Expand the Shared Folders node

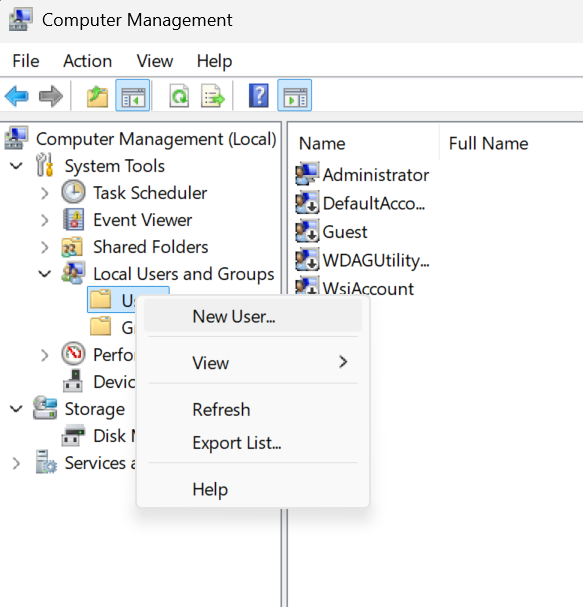[x=45, y=247]
